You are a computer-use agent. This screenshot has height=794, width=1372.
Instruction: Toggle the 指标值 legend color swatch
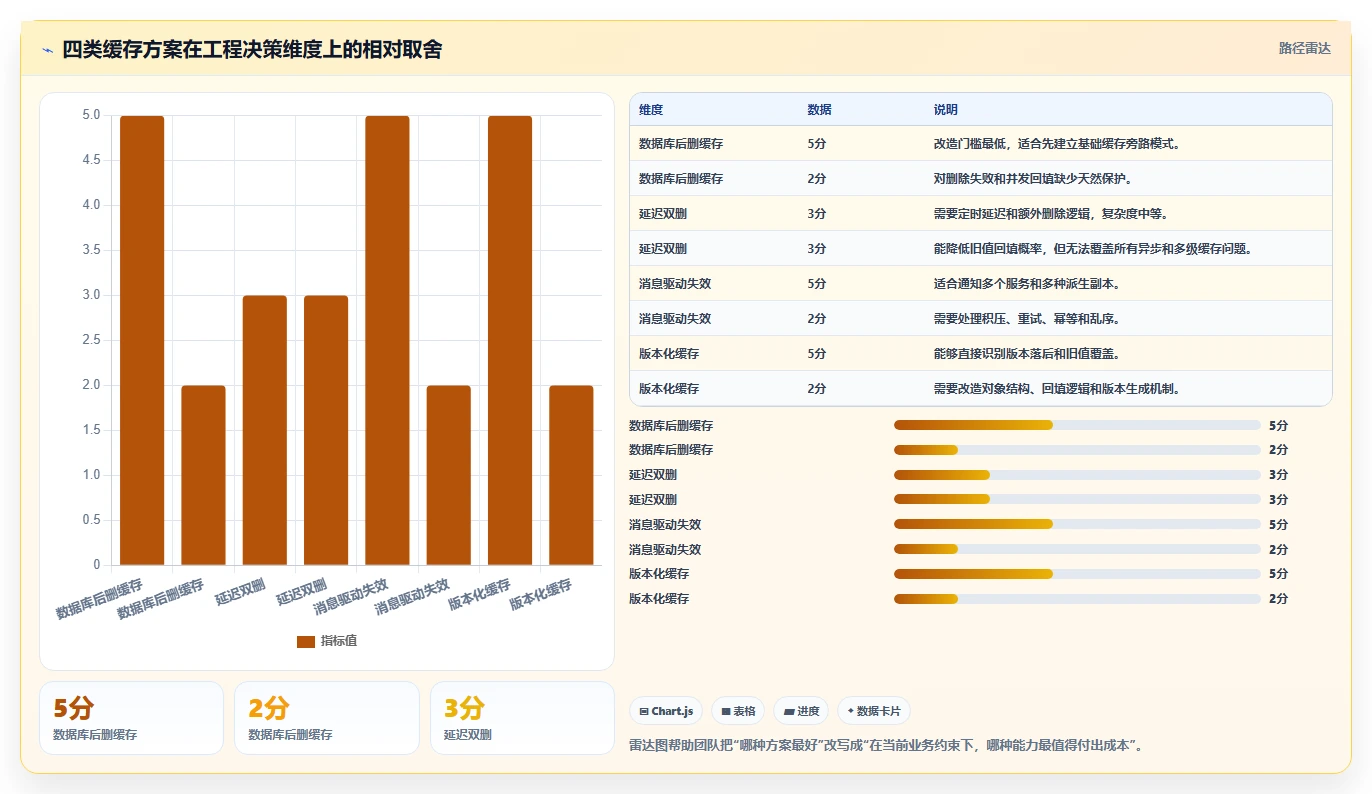tap(306, 641)
